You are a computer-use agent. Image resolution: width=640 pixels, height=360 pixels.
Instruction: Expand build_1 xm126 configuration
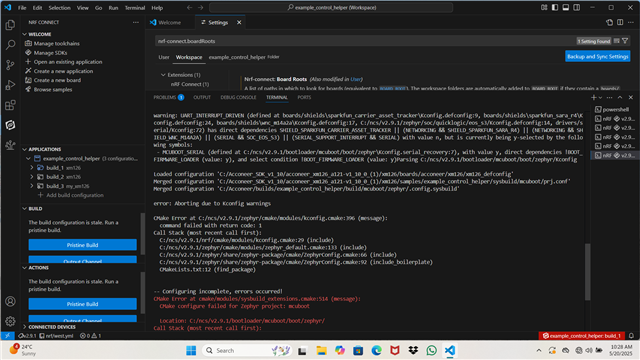(x=32, y=168)
